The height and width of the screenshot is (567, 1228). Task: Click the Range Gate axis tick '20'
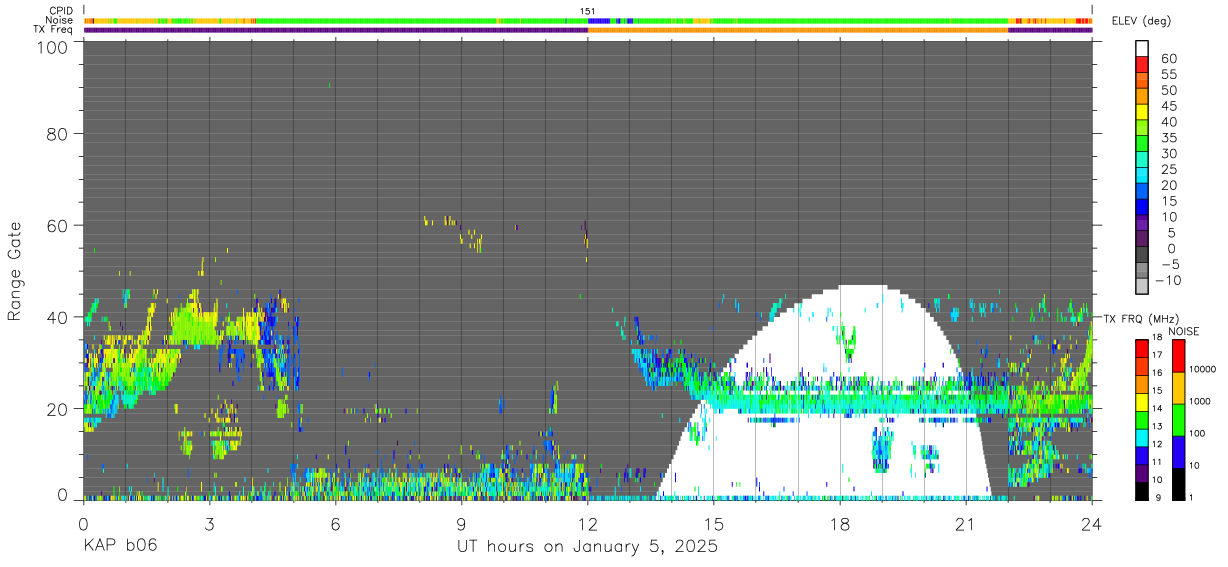[x=58, y=409]
